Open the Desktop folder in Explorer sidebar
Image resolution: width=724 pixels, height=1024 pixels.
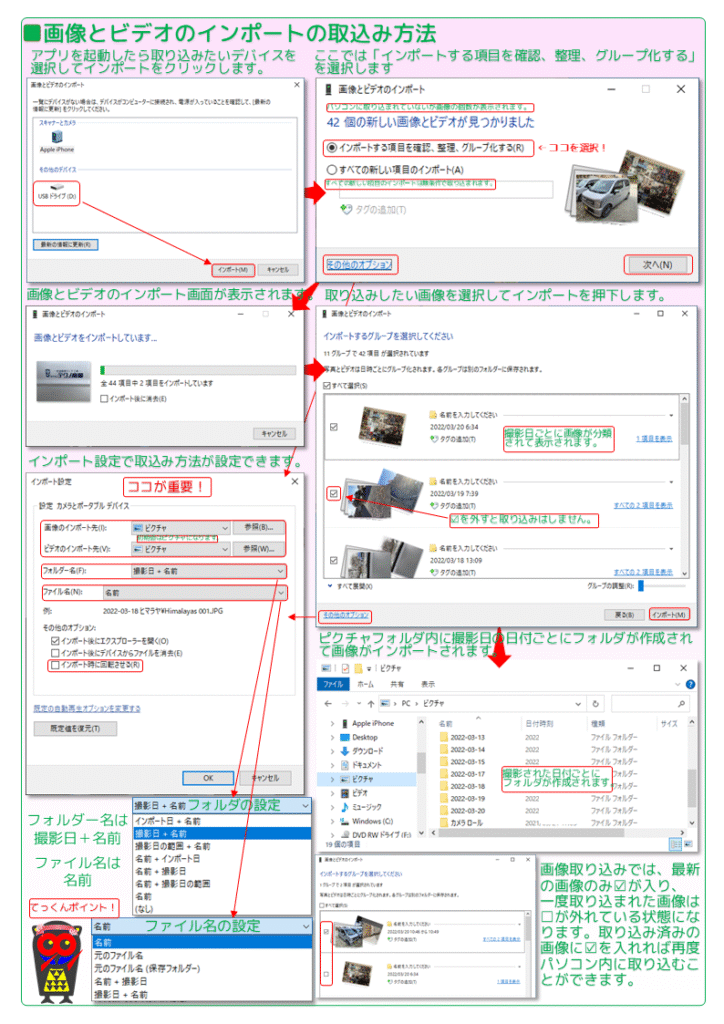click(x=364, y=737)
